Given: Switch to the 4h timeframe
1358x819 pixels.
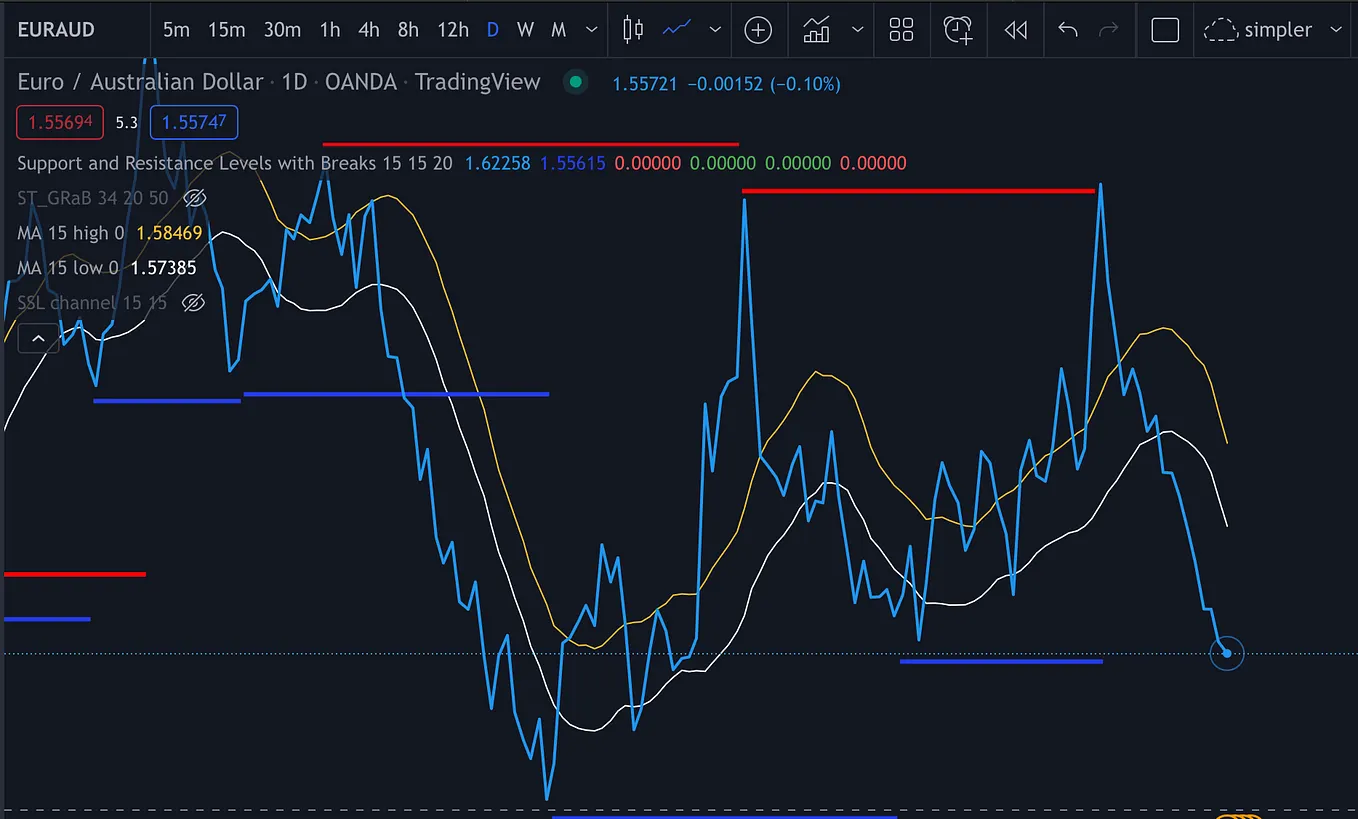Looking at the screenshot, I should click(x=369, y=30).
